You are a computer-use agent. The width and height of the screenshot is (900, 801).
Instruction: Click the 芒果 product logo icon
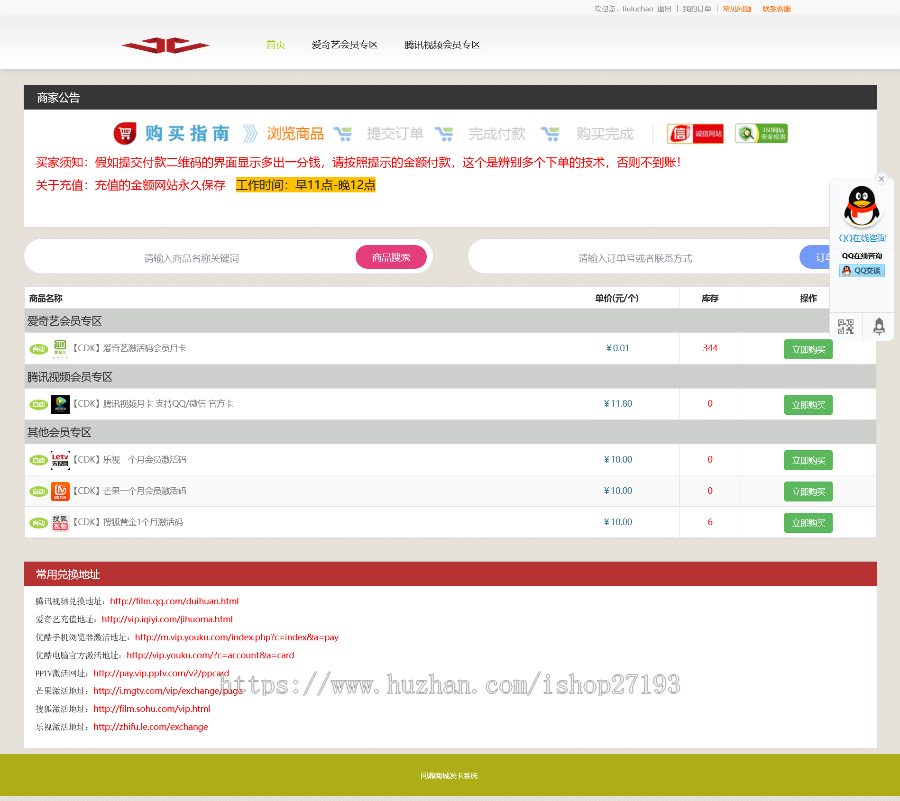tap(60, 491)
